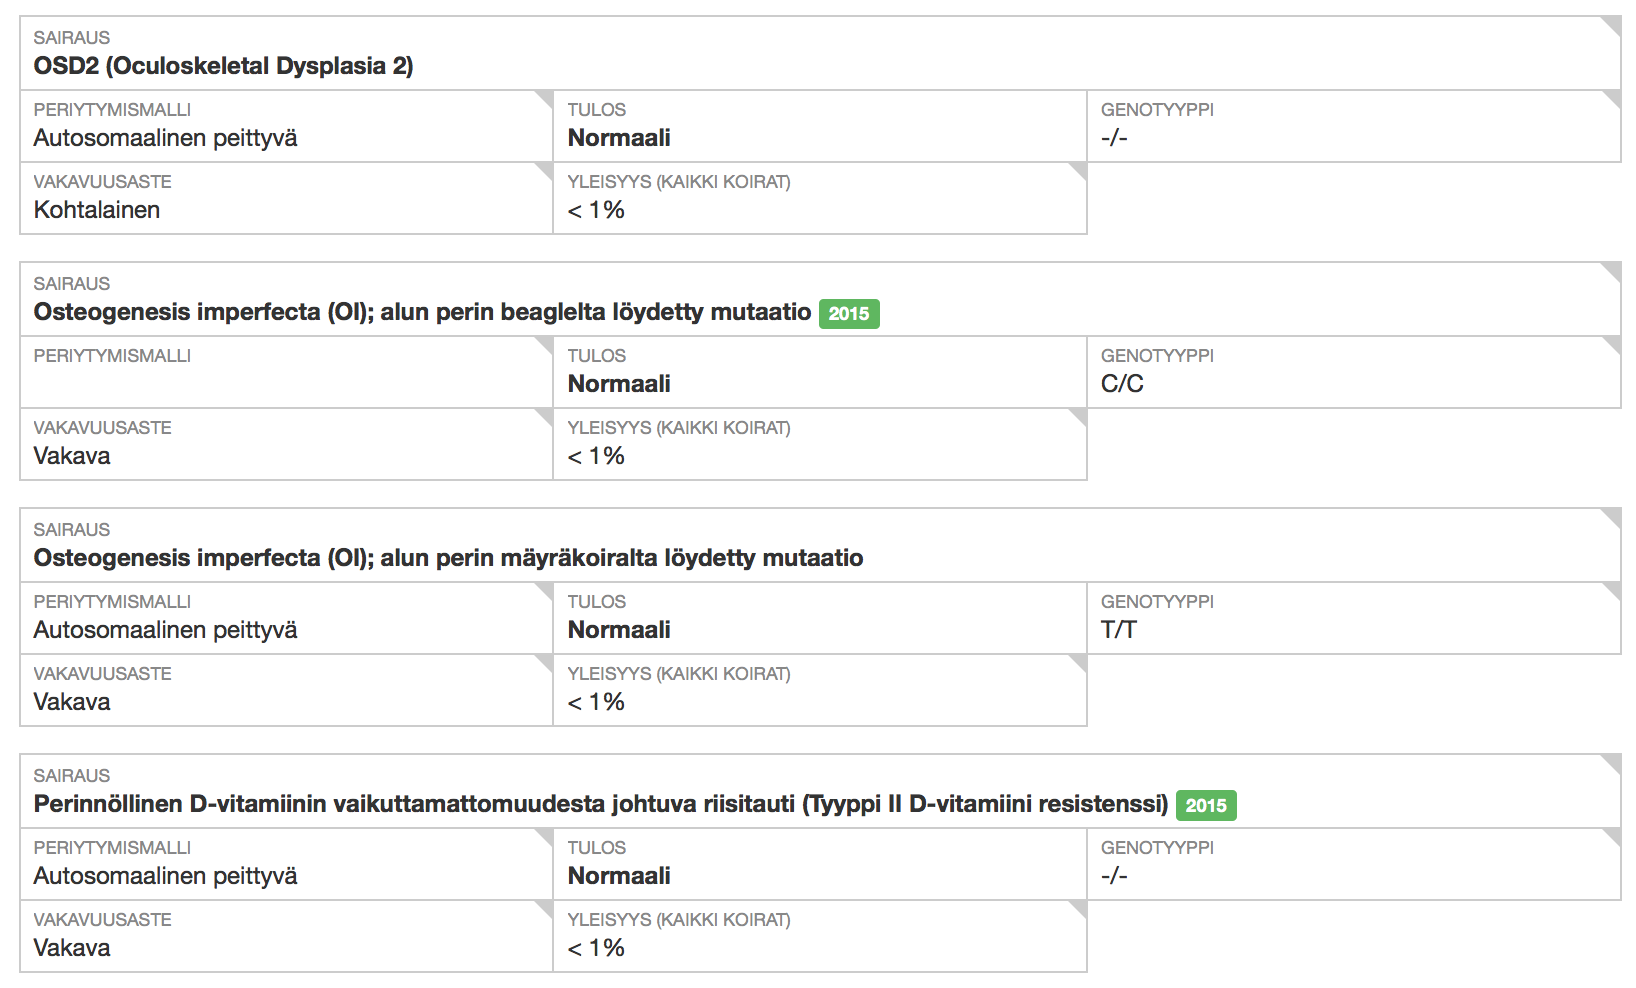1636x988 pixels.
Task: Select the Perinnöllinen D-vitamiinin riisitauti title
Action: [600, 804]
